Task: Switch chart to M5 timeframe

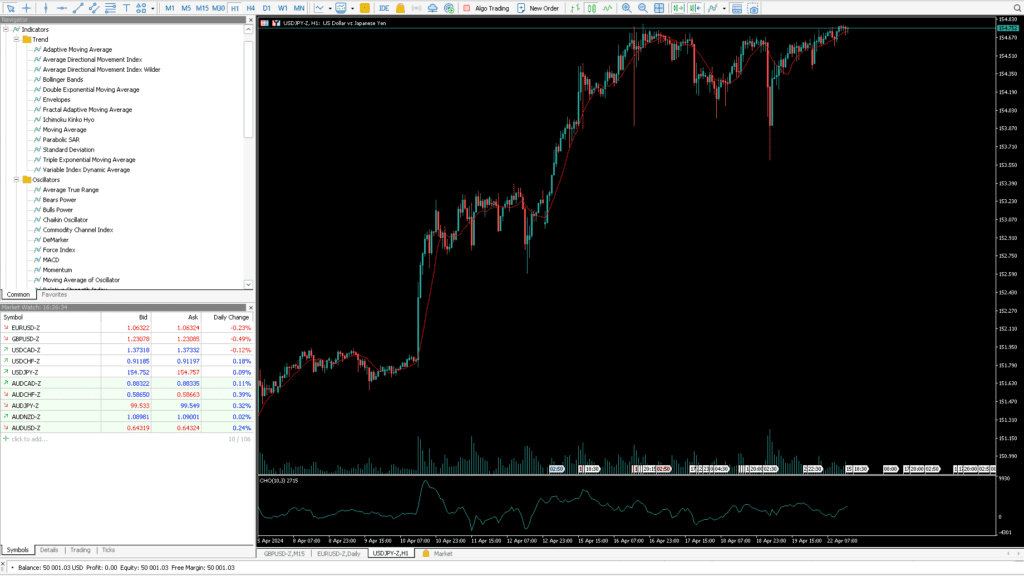Action: click(186, 8)
